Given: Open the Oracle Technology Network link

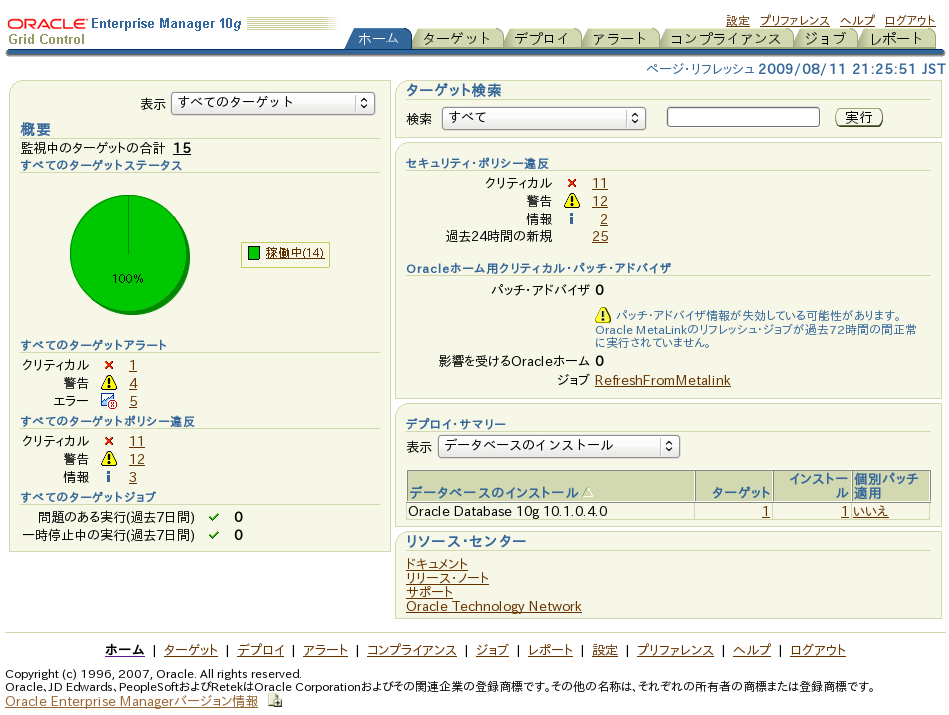Looking at the screenshot, I should click(494, 607).
